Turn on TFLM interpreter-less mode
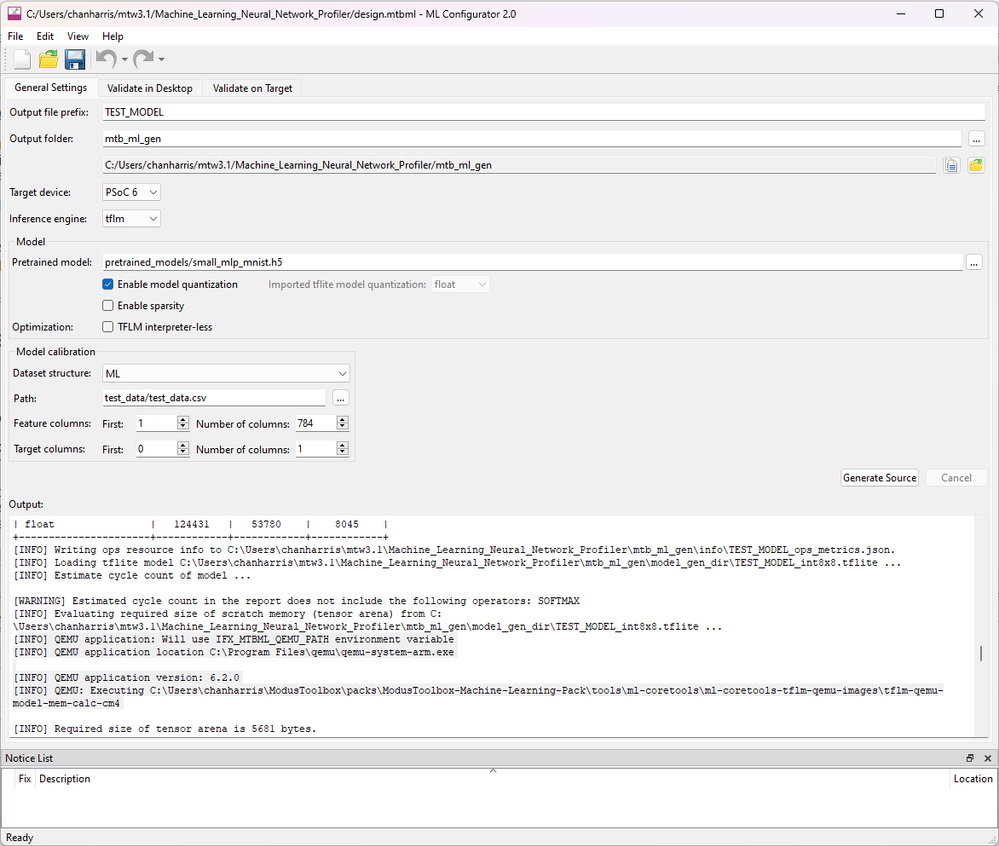Viewport: 999px width, 846px height. (107, 326)
